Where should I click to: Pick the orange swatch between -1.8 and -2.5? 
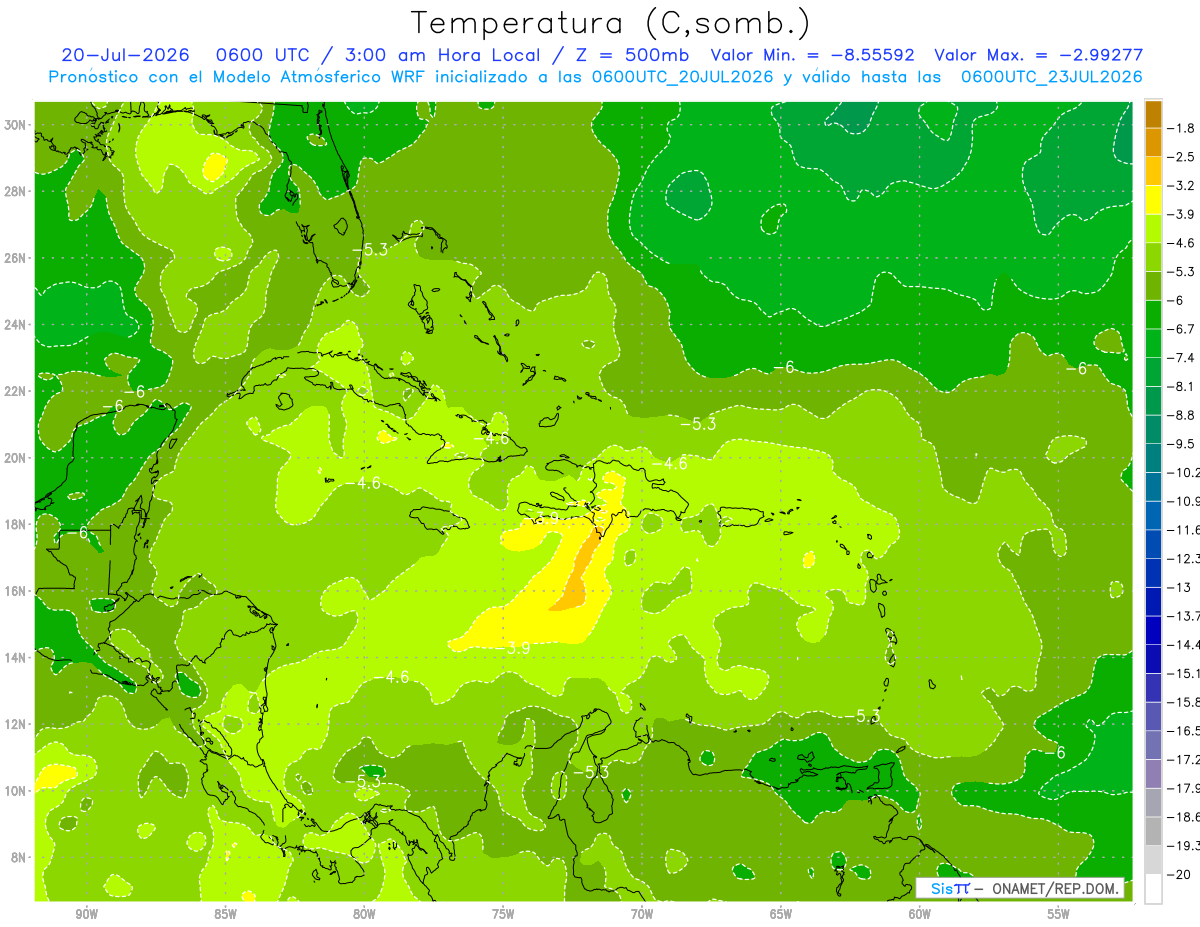[1153, 143]
